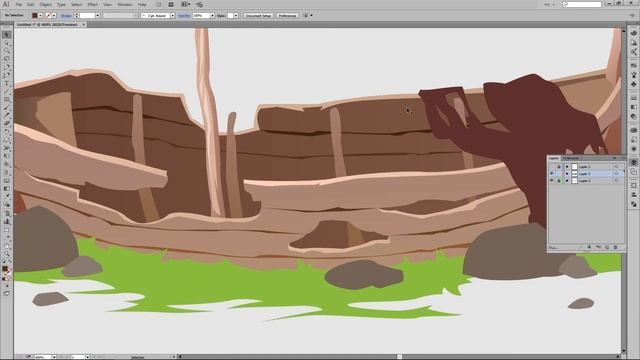This screenshot has height=360, width=640.
Task: Click horizontal scrollbar at bottom of canvas
Action: pos(400,357)
